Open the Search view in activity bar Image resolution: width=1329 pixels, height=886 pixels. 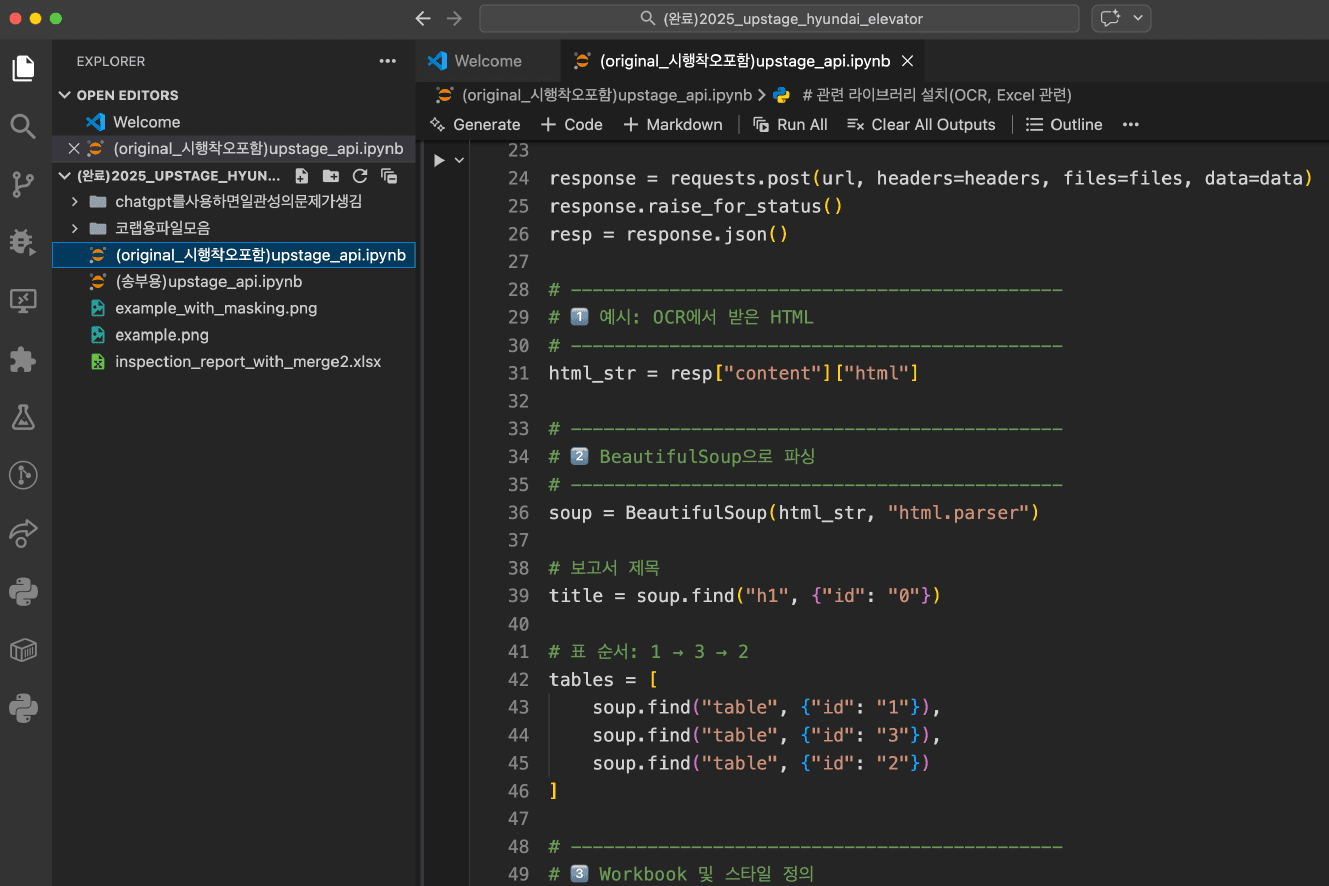(23, 126)
